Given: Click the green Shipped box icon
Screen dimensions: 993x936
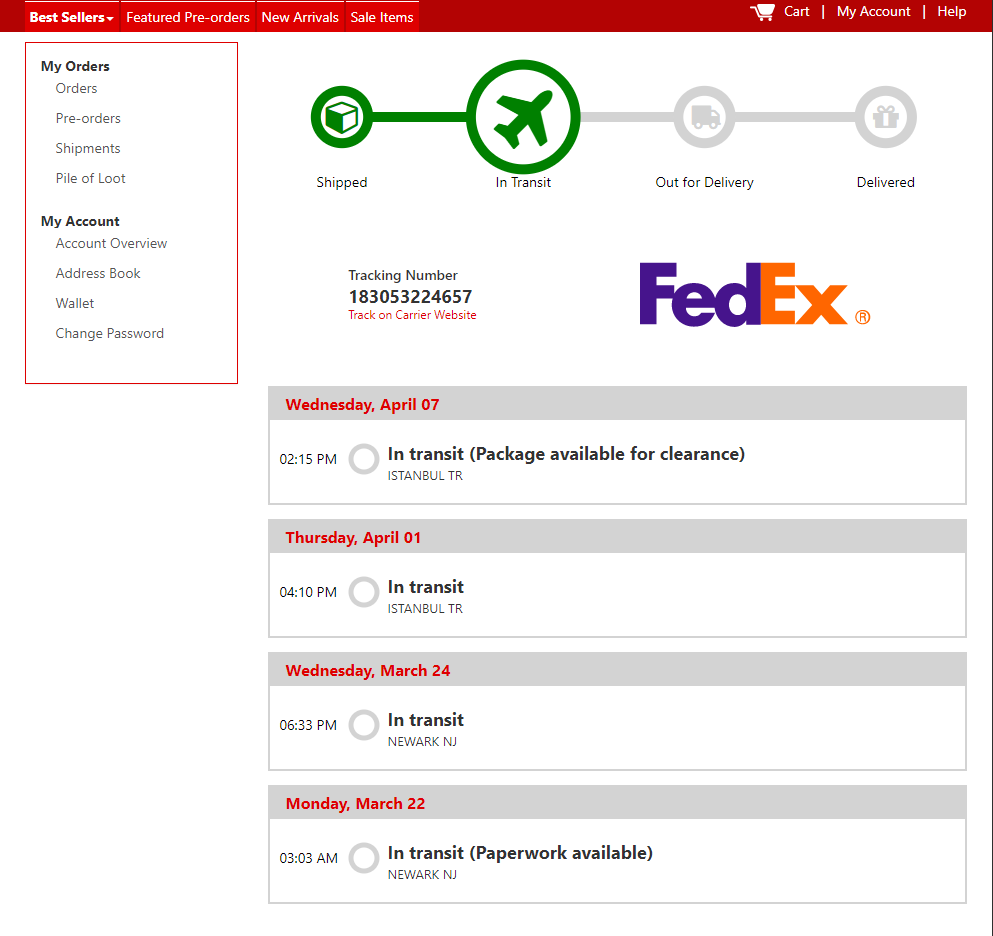Looking at the screenshot, I should 342,117.
